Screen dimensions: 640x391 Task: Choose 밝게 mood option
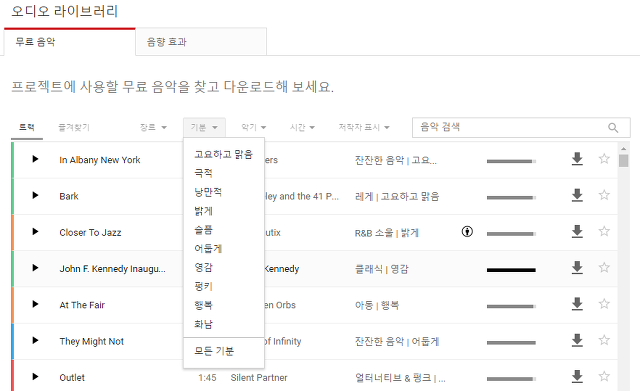tap(224, 211)
